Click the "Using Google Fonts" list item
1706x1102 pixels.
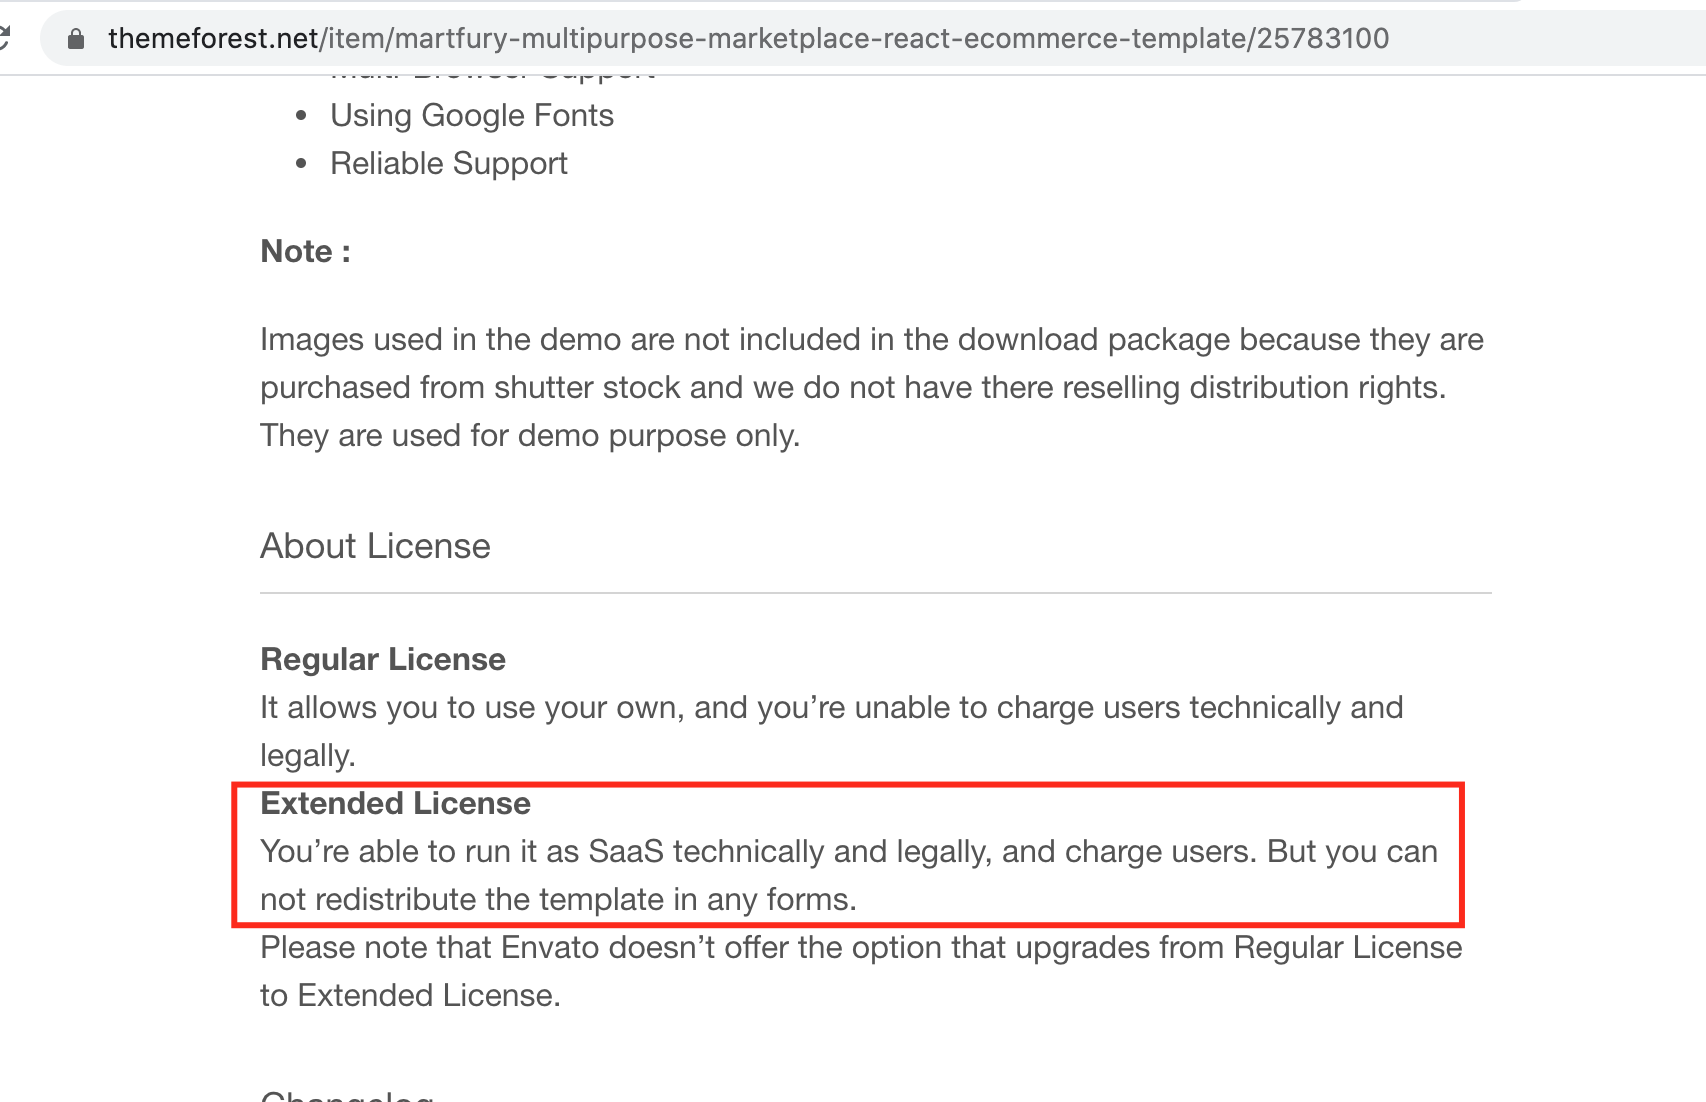click(x=472, y=116)
